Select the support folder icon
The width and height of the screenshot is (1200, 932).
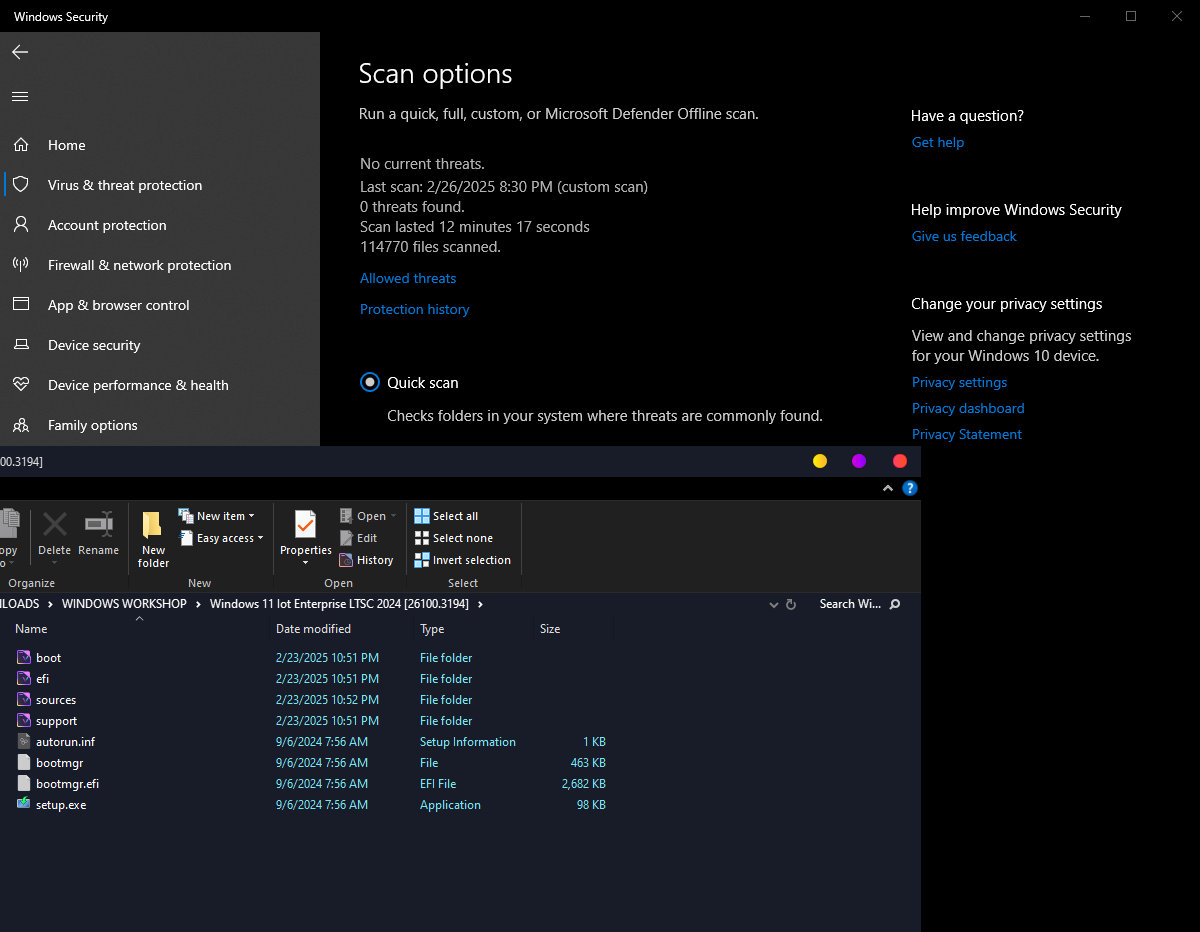point(25,721)
